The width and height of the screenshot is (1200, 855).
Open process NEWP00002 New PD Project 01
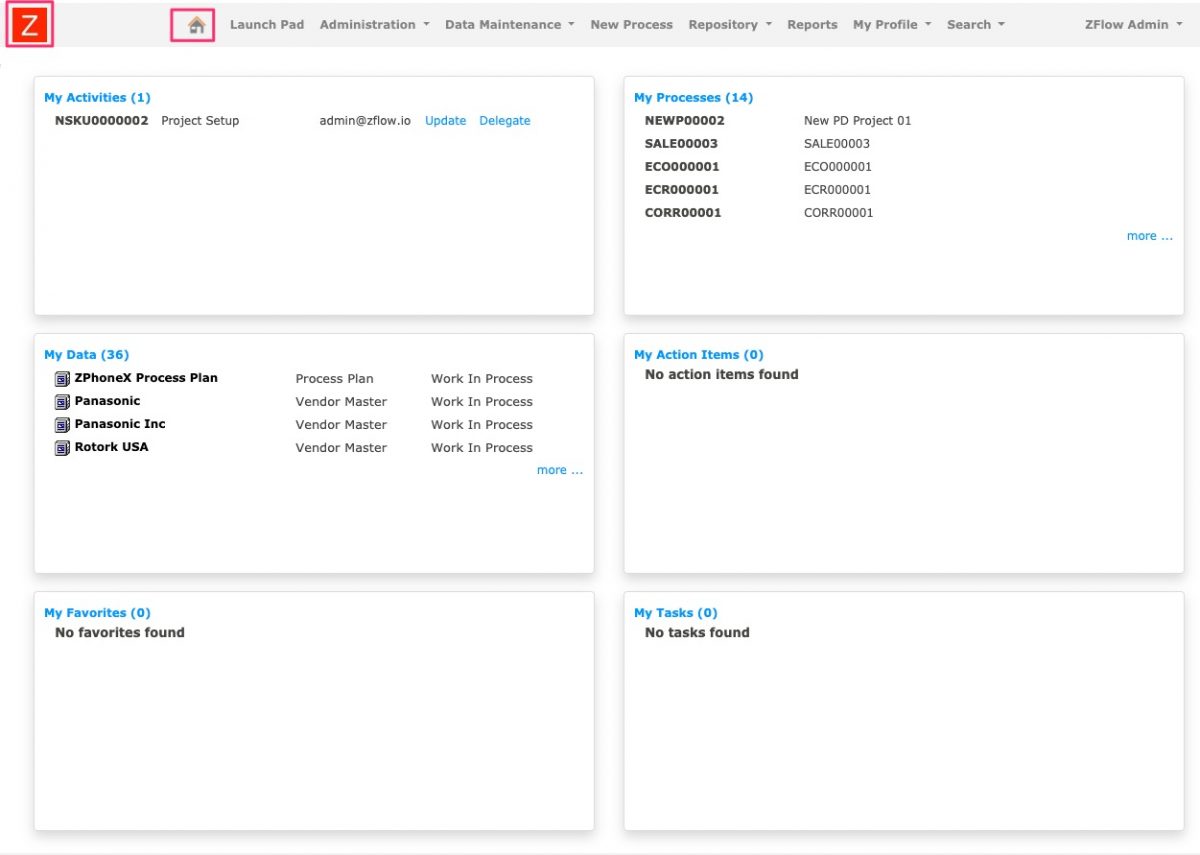coord(682,120)
